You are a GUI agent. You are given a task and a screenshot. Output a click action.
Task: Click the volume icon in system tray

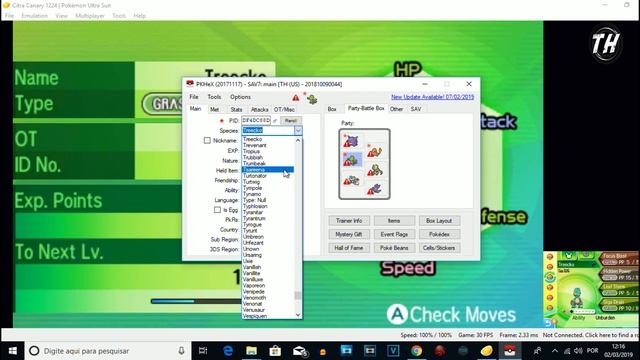point(578,351)
